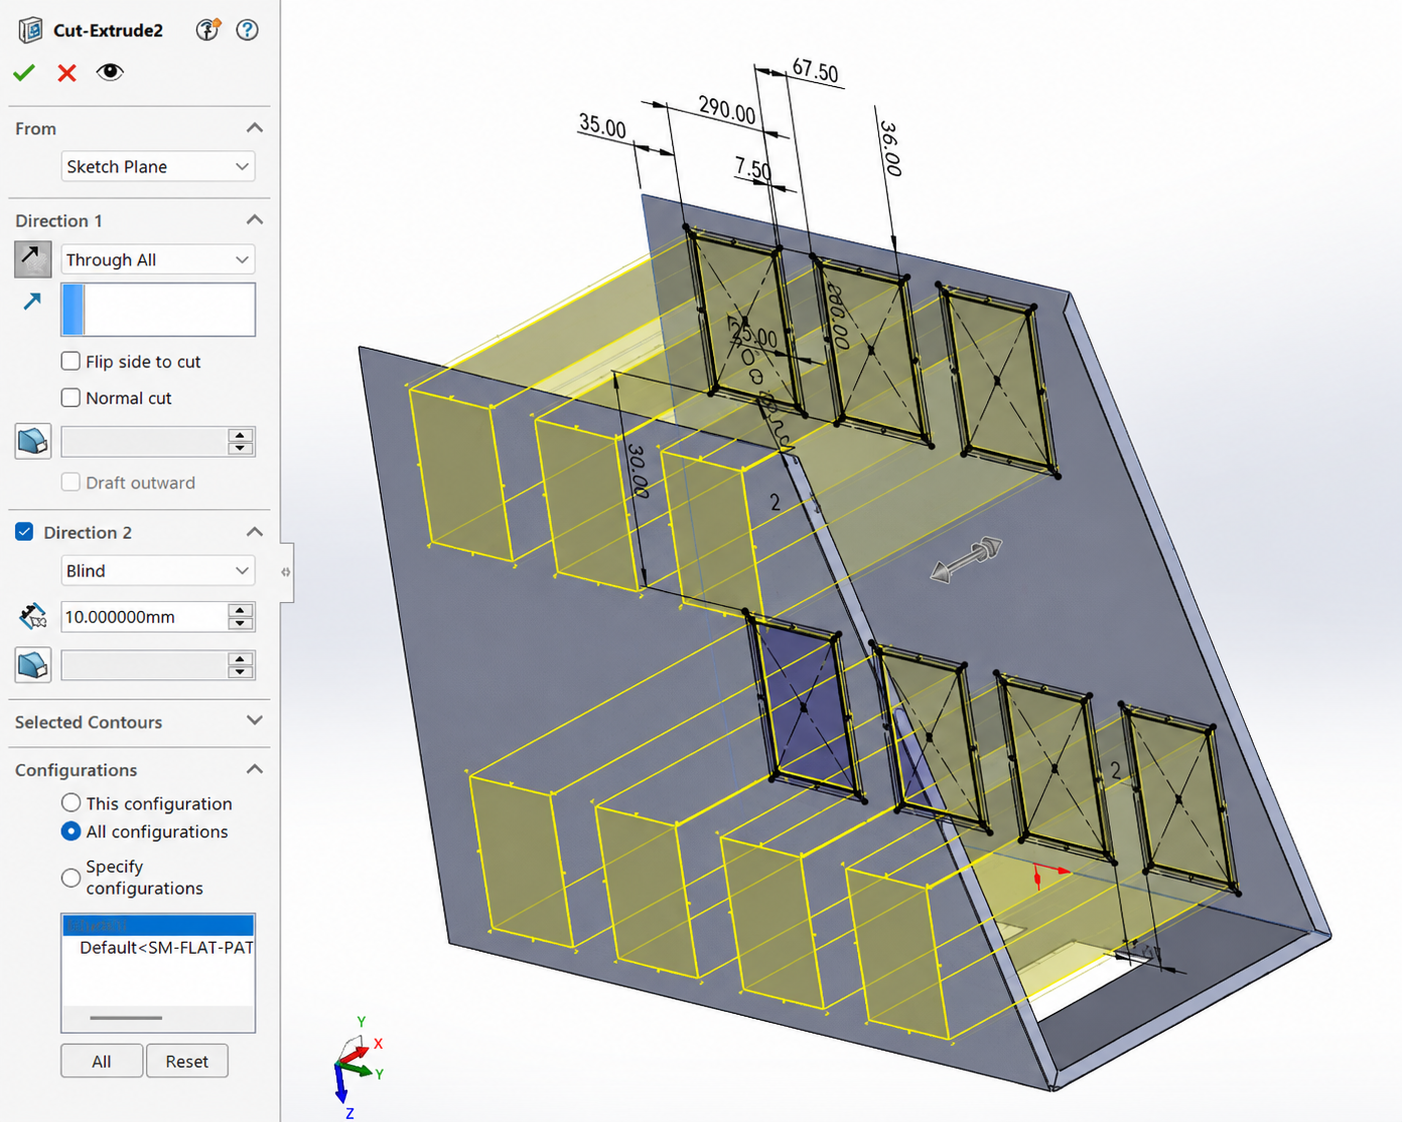Cancel the feature with the red X
This screenshot has width=1402, height=1122.
coord(67,72)
